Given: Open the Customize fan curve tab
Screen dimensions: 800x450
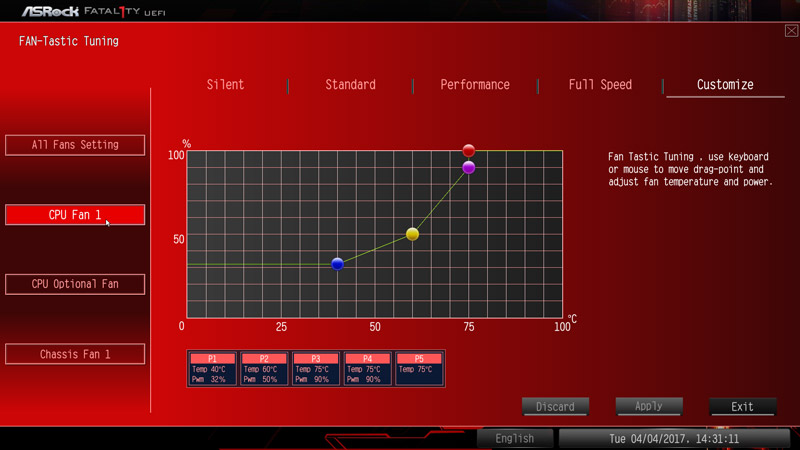Looking at the screenshot, I should click(x=725, y=85).
